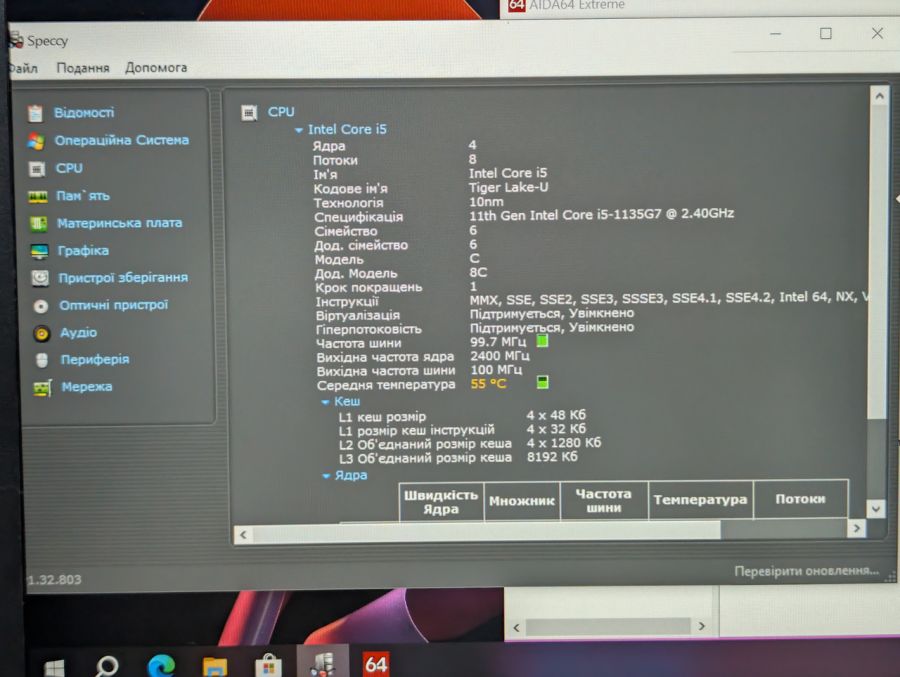Click the Оптичні пристрої disc icon
Viewport: 900px width, 677px height.
(41, 306)
